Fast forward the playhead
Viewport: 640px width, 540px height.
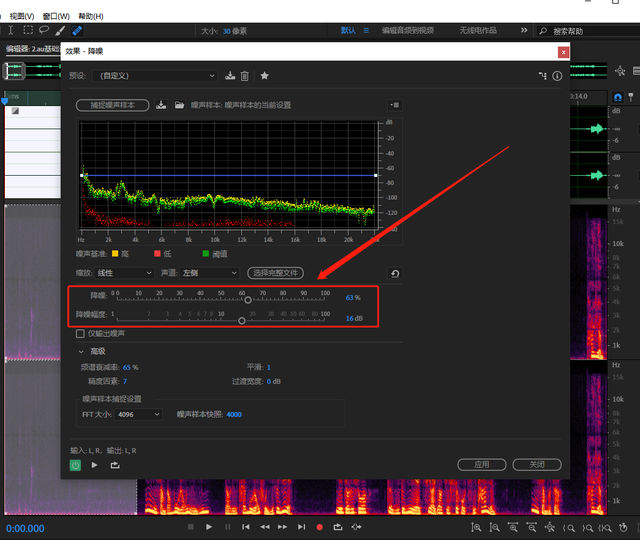[282, 527]
